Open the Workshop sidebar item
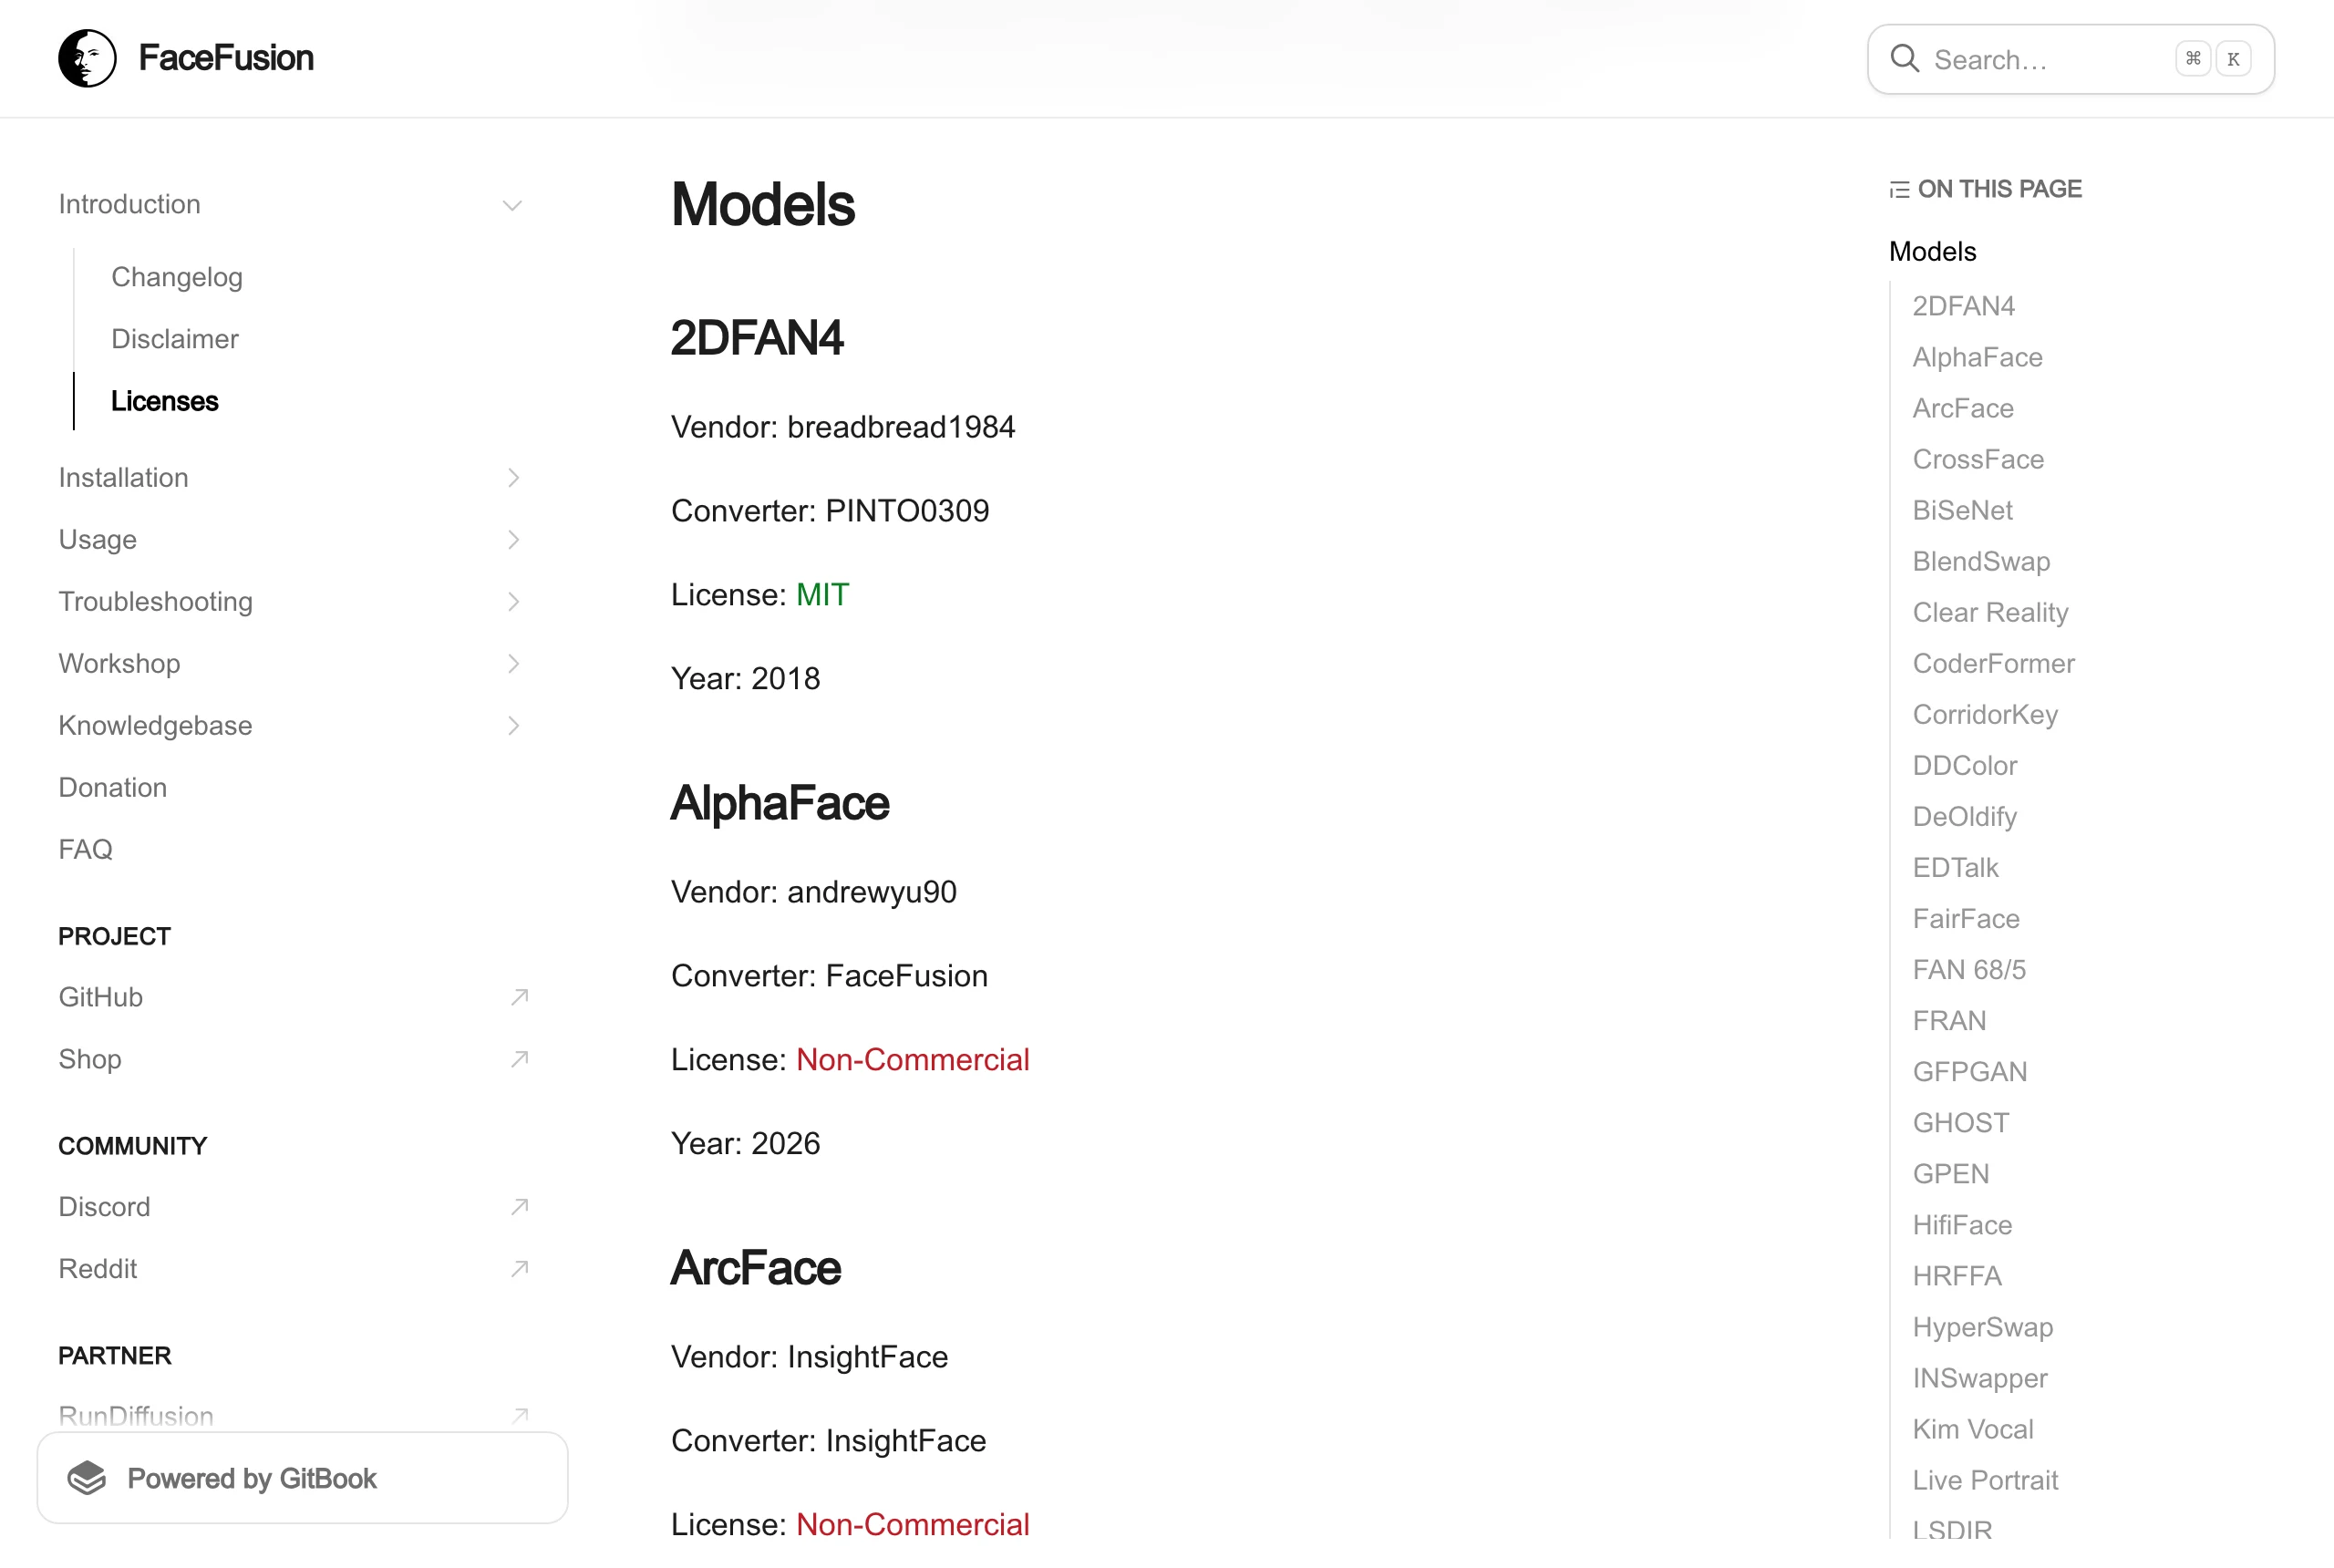Screen dimensions: 2334x1568 pos(119,664)
